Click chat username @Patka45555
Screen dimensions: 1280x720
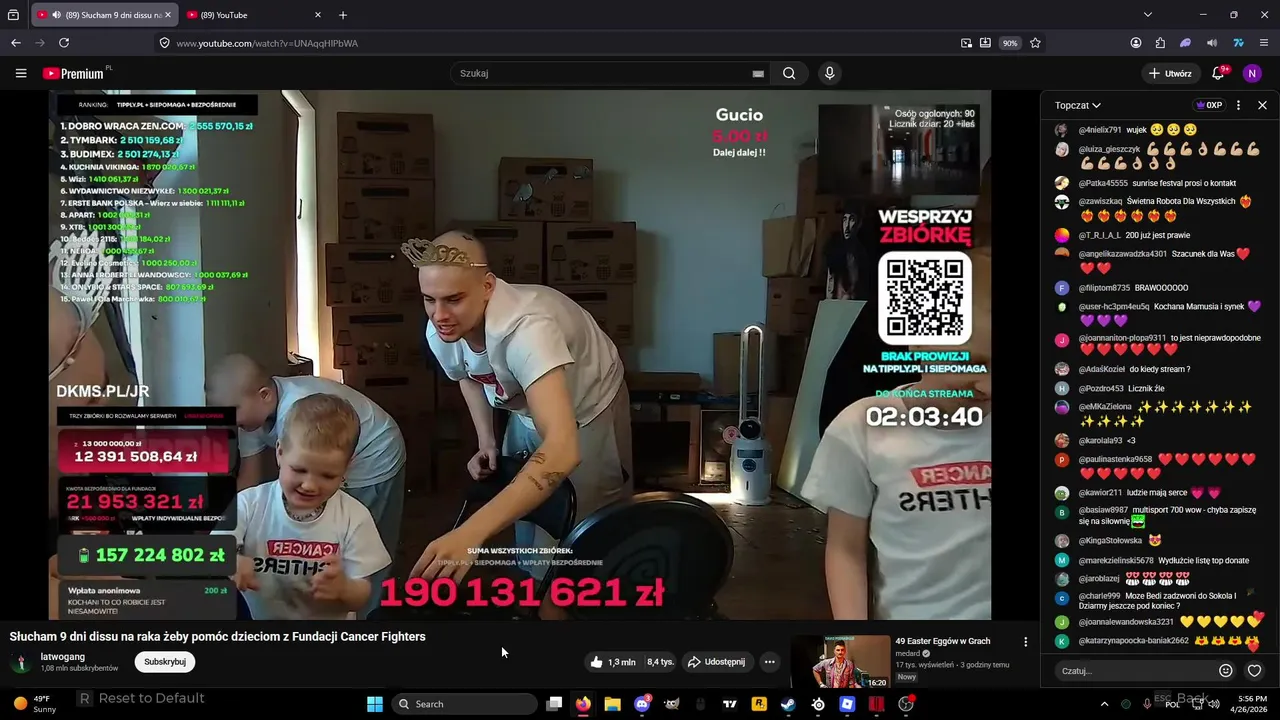(1103, 183)
